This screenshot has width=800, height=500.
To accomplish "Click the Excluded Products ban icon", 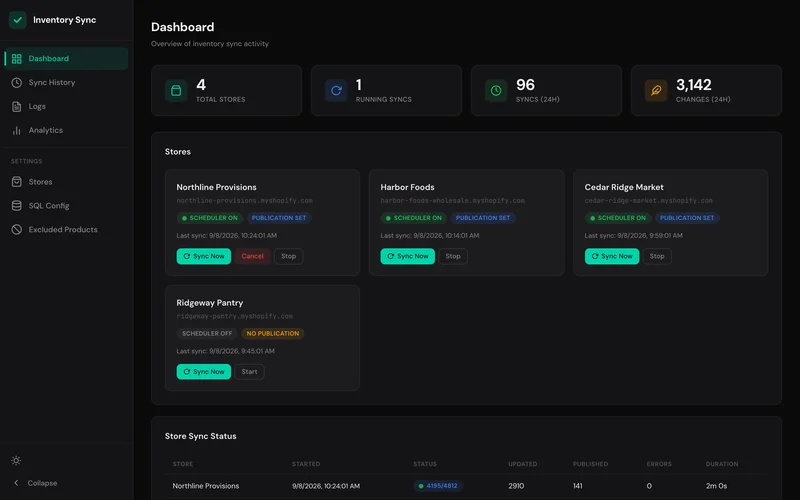I will tap(17, 230).
